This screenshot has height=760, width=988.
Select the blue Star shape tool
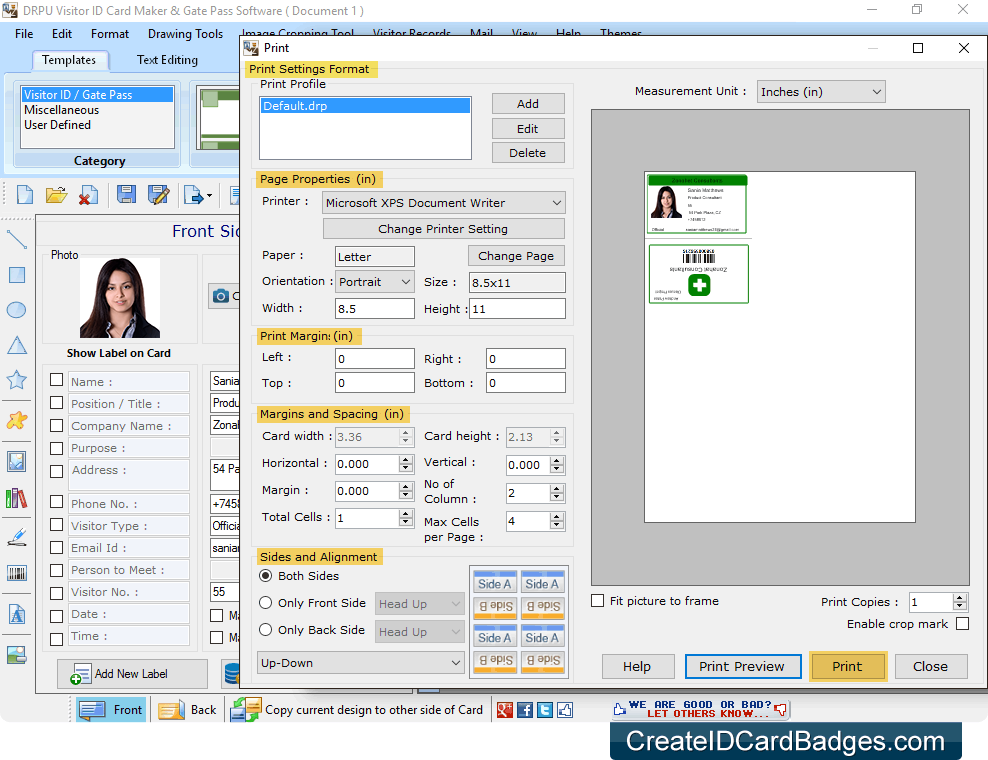(x=16, y=380)
